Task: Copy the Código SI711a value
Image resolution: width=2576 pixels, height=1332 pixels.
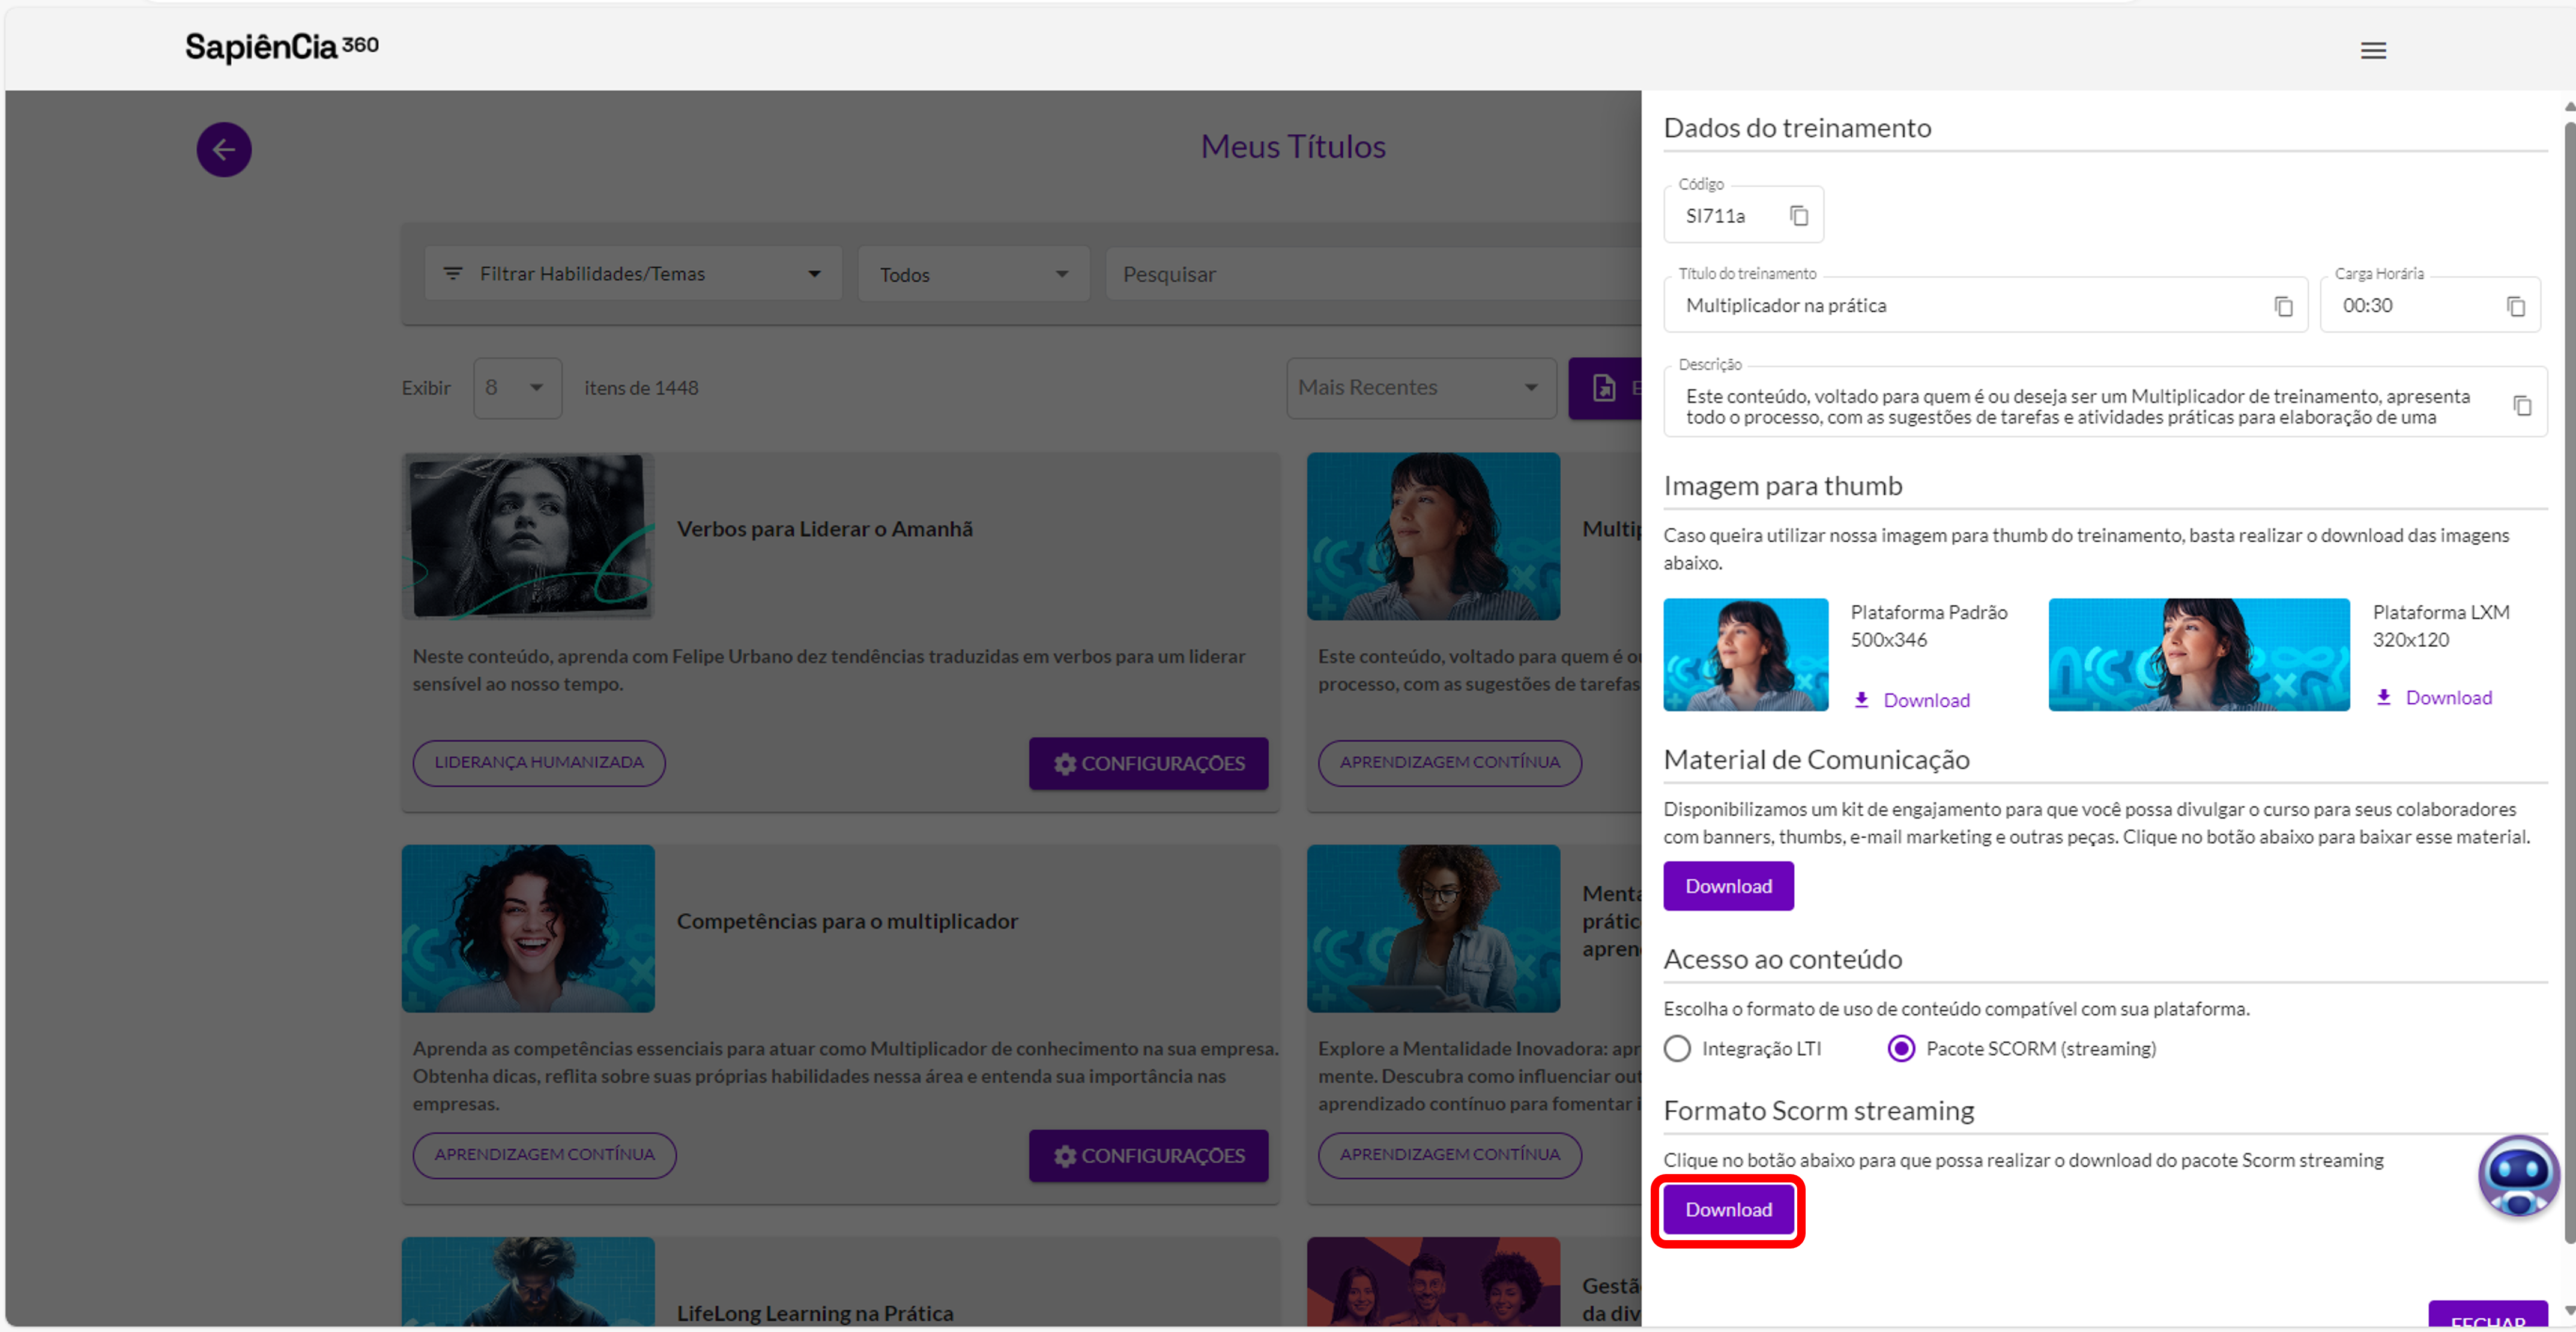Action: (1798, 216)
